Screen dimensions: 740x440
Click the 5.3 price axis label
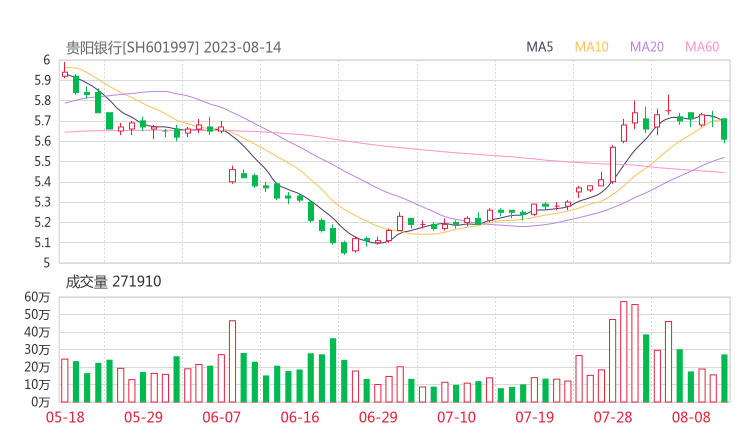tap(42, 202)
